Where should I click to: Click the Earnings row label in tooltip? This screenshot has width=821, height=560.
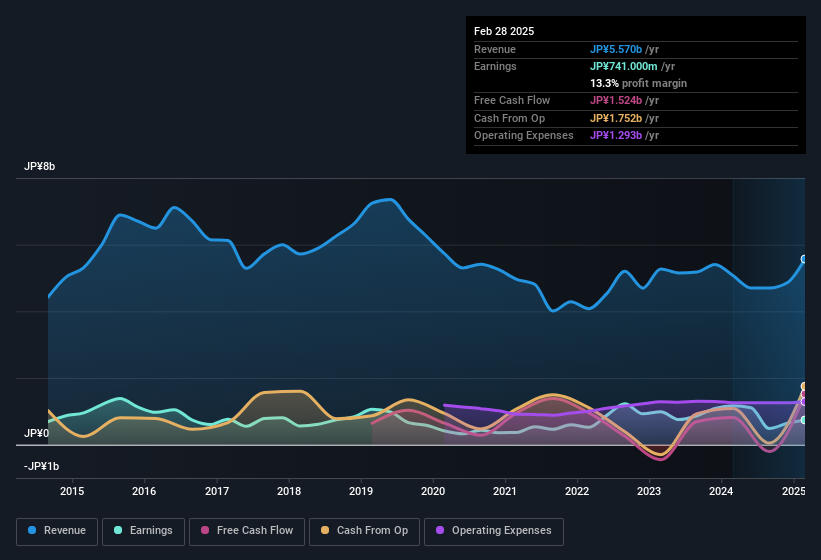[x=495, y=66]
